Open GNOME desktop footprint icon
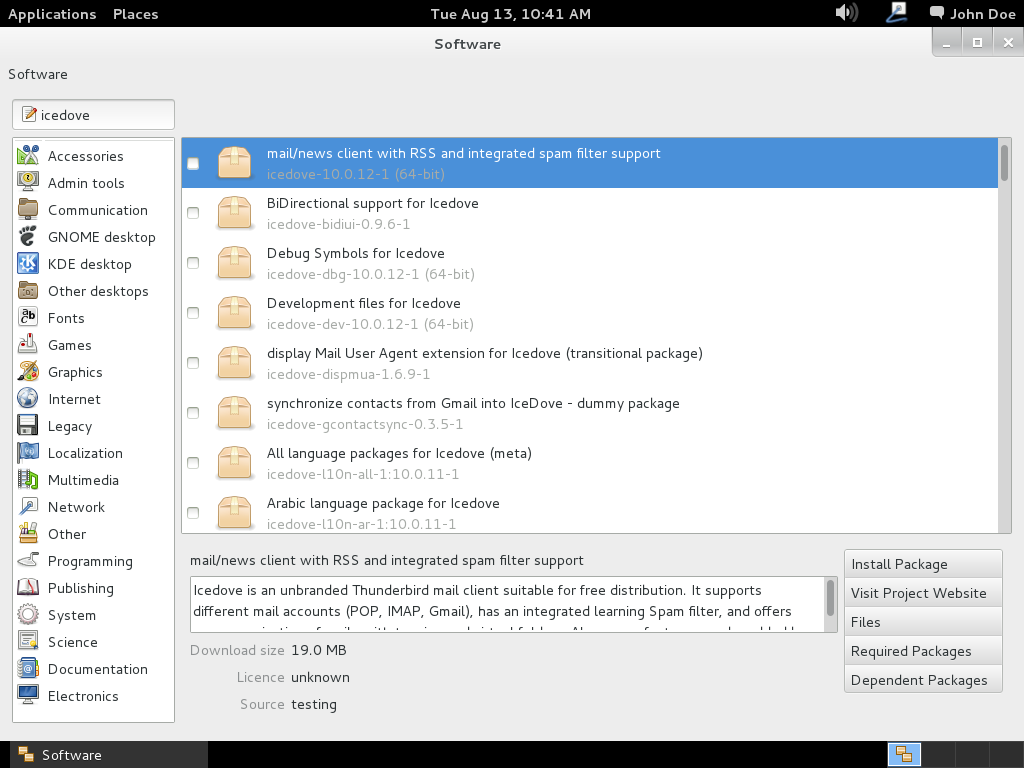Image resolution: width=1024 pixels, height=768 pixels. [28, 236]
